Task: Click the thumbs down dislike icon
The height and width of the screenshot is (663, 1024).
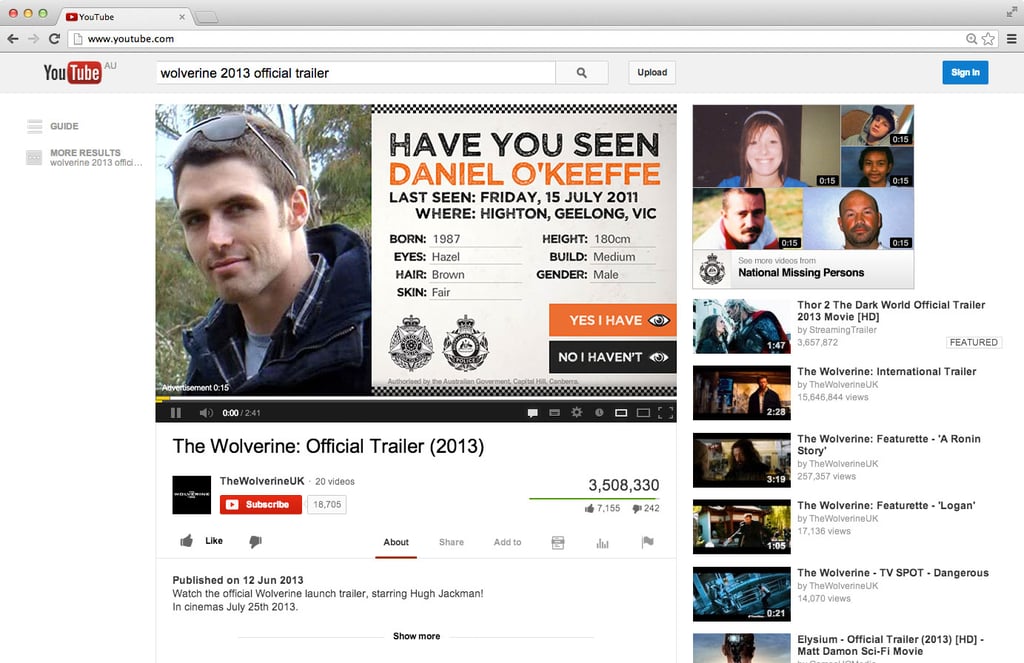Action: [x=255, y=542]
